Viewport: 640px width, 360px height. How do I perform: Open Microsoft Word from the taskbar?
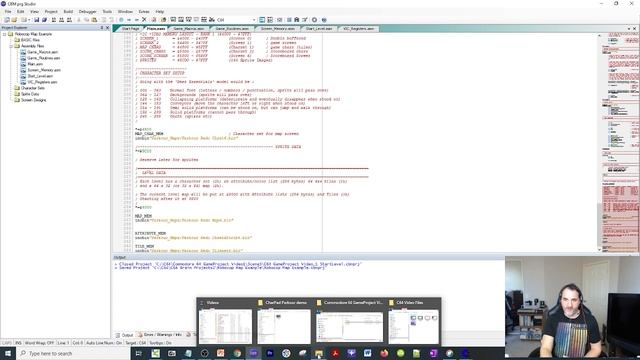[368, 353]
